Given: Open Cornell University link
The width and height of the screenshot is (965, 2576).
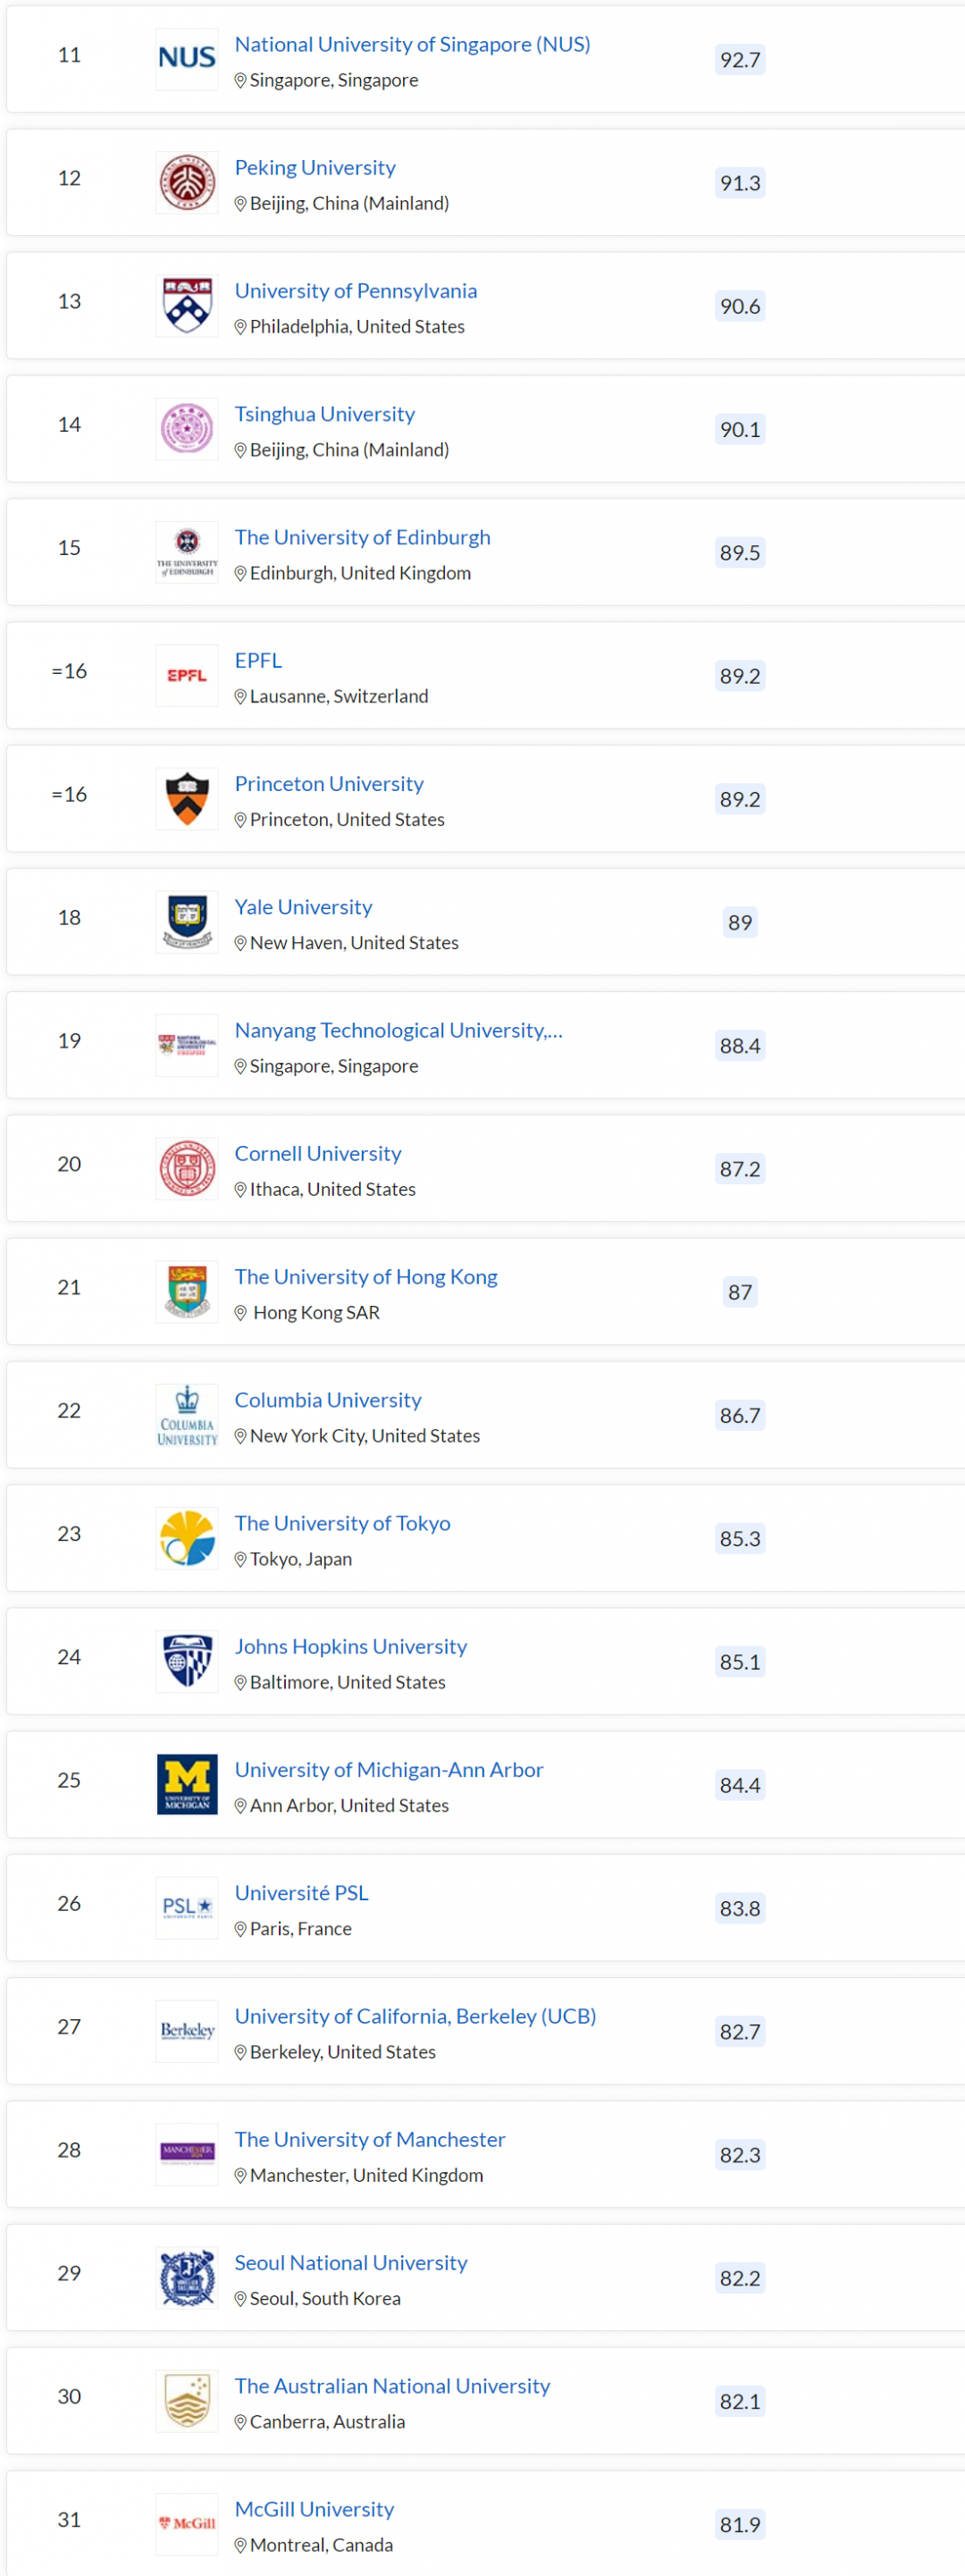Looking at the screenshot, I should coord(317,1153).
